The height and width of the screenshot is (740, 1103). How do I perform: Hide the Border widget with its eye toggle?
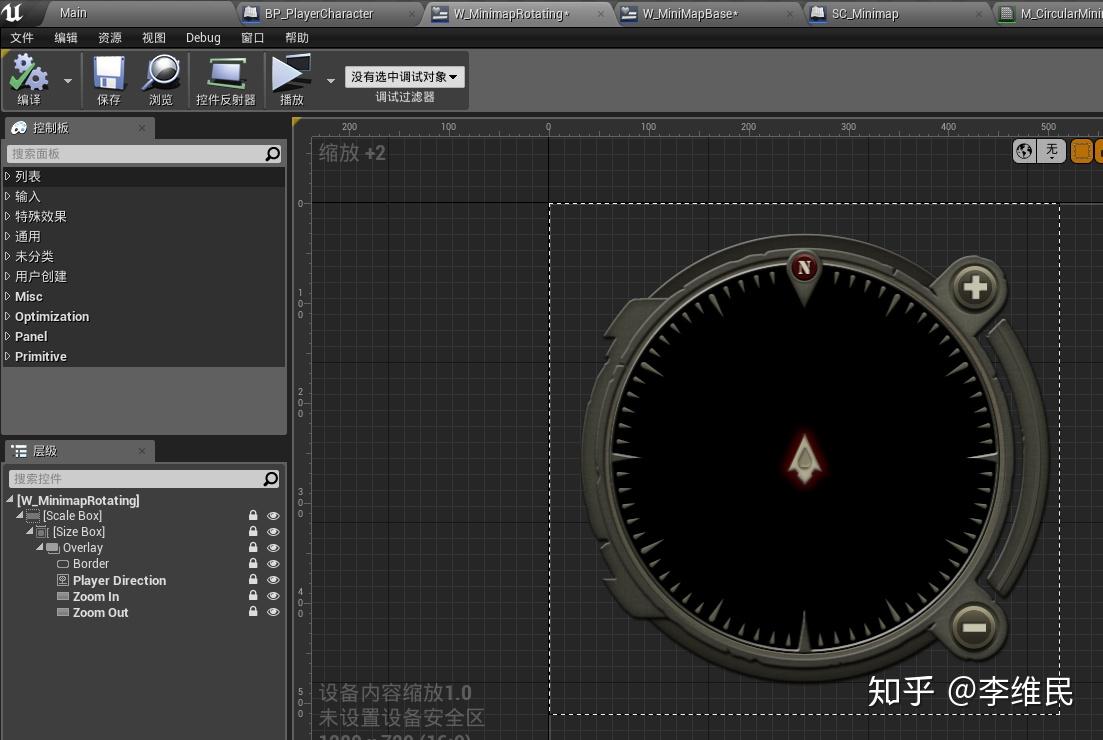click(x=273, y=563)
